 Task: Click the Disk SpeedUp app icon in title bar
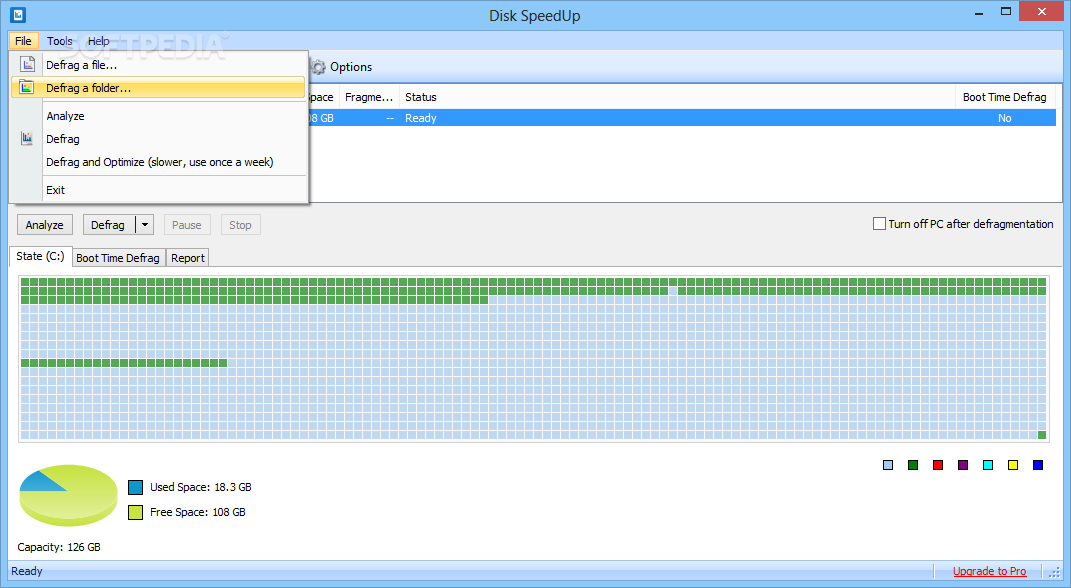pos(18,14)
